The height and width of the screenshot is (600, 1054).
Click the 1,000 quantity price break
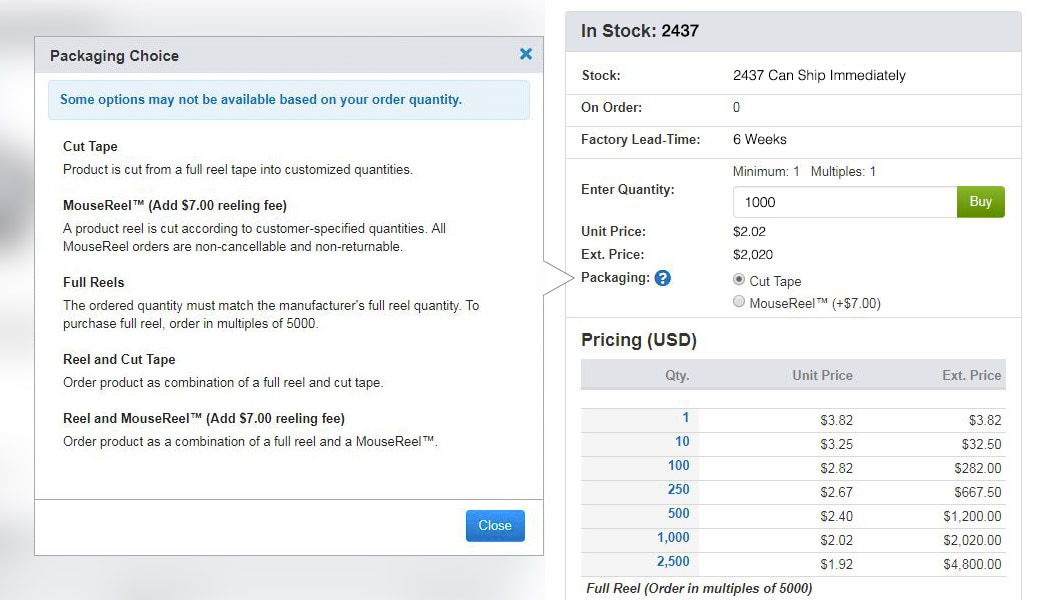673,538
